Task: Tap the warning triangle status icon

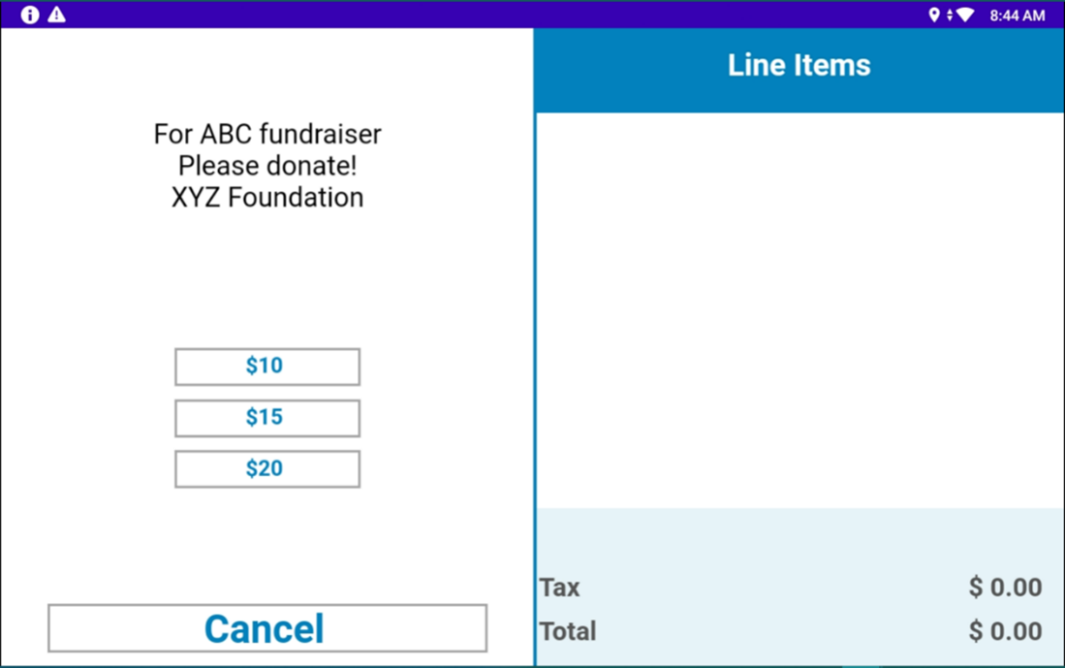Action: (x=57, y=14)
